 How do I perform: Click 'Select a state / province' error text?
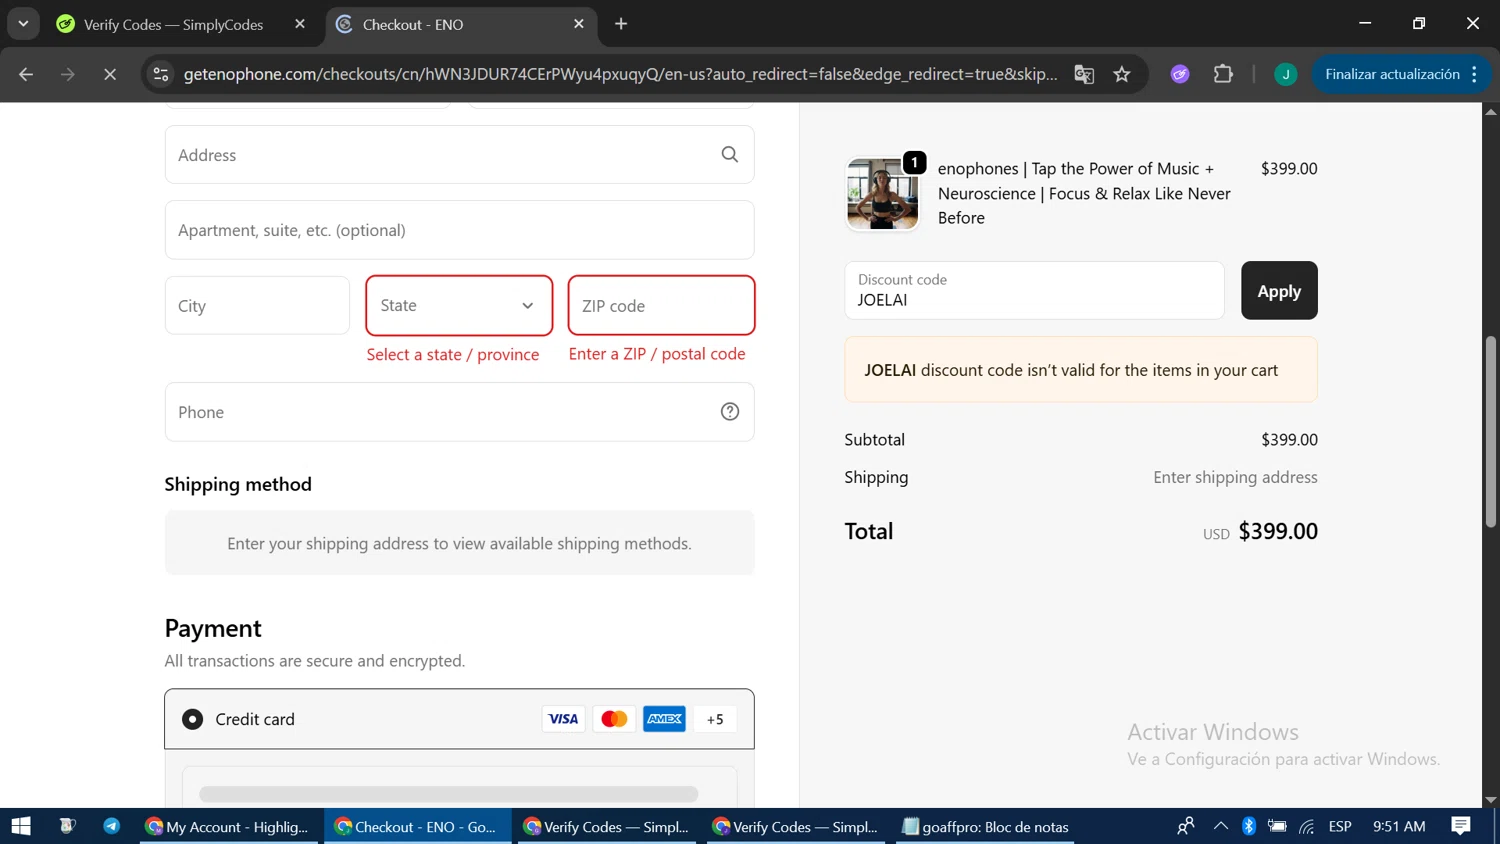coord(453,354)
